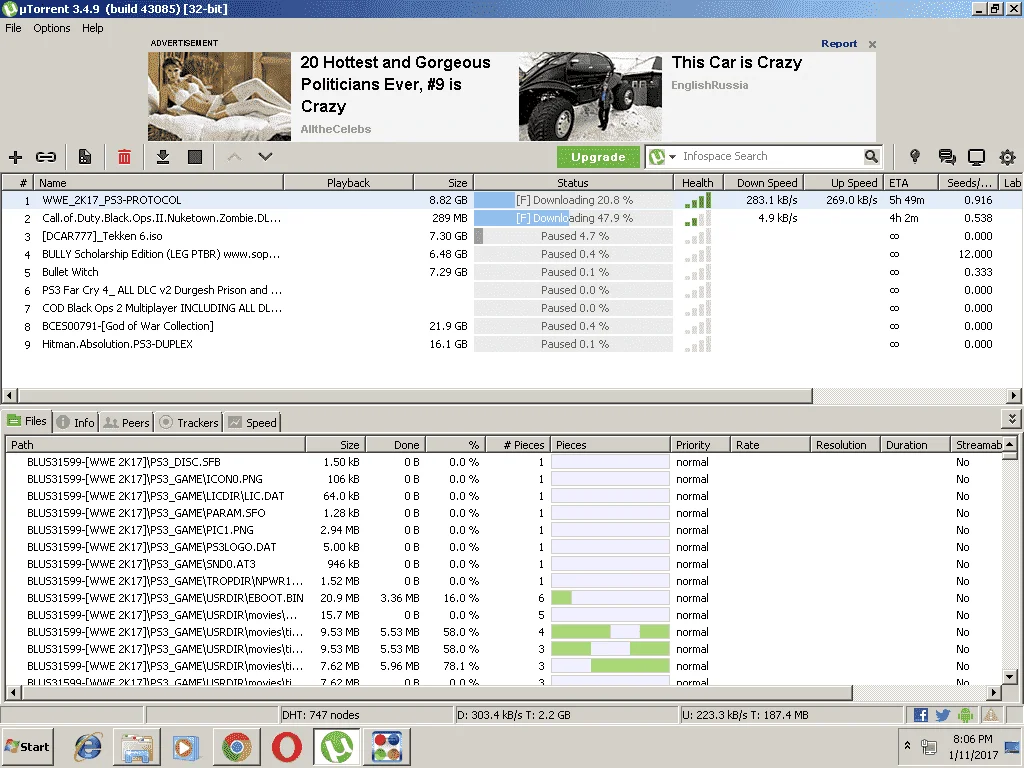1024x768 pixels.
Task: Click the Report ad link
Action: (839, 44)
